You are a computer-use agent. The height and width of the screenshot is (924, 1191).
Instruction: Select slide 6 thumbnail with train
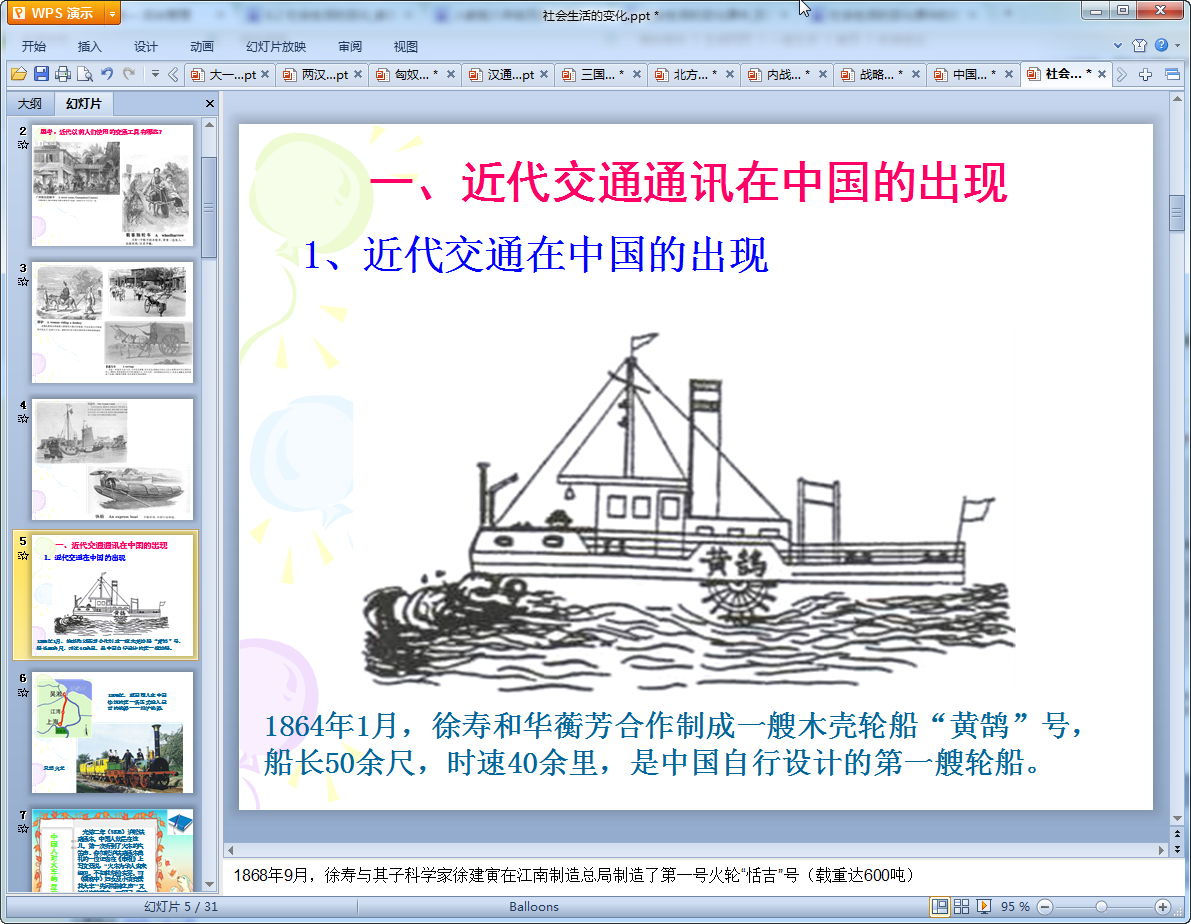tap(112, 733)
